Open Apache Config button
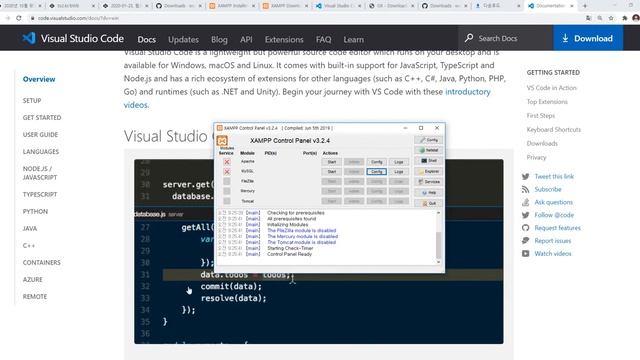The height and width of the screenshot is (360, 640). point(376,162)
